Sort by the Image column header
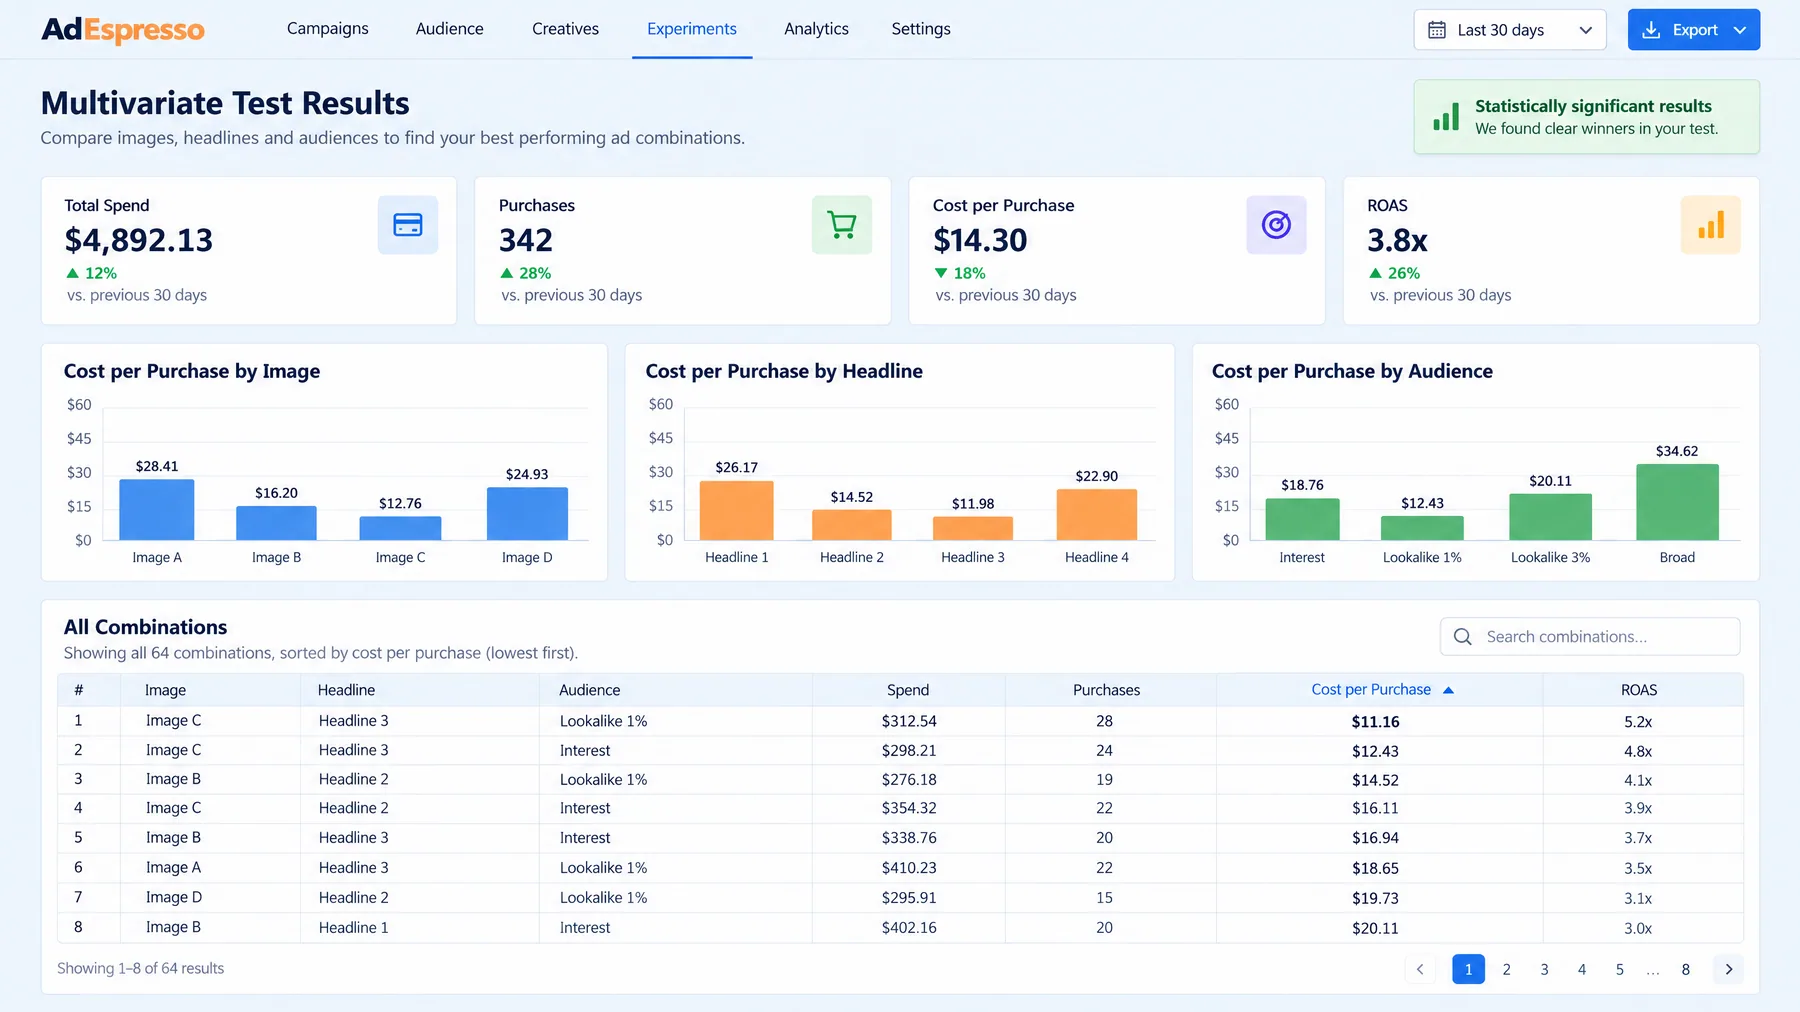This screenshot has width=1800, height=1012. tap(165, 690)
